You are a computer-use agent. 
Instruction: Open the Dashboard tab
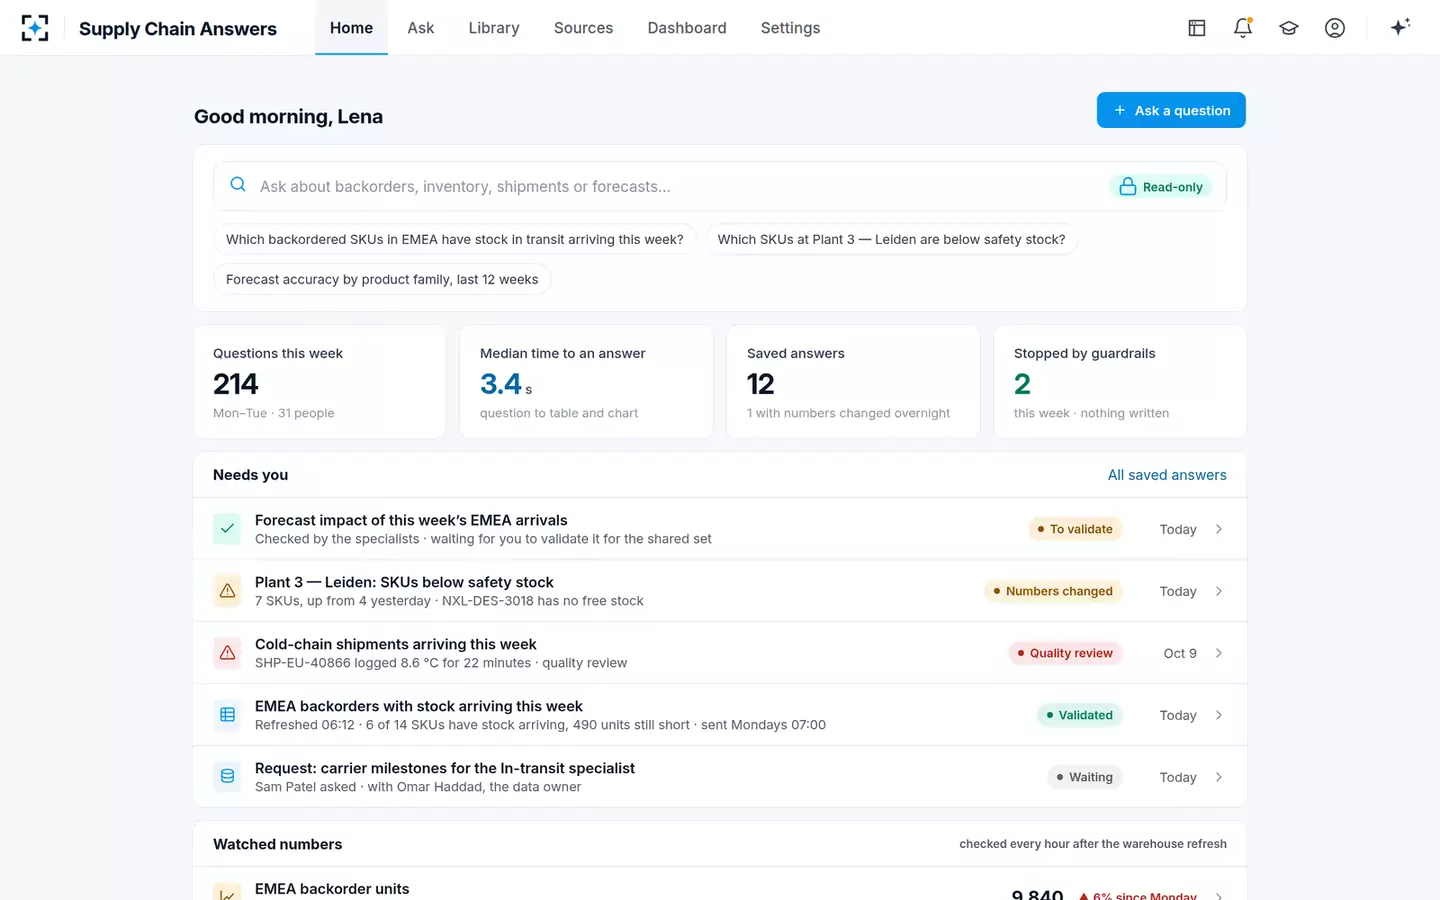point(687,28)
